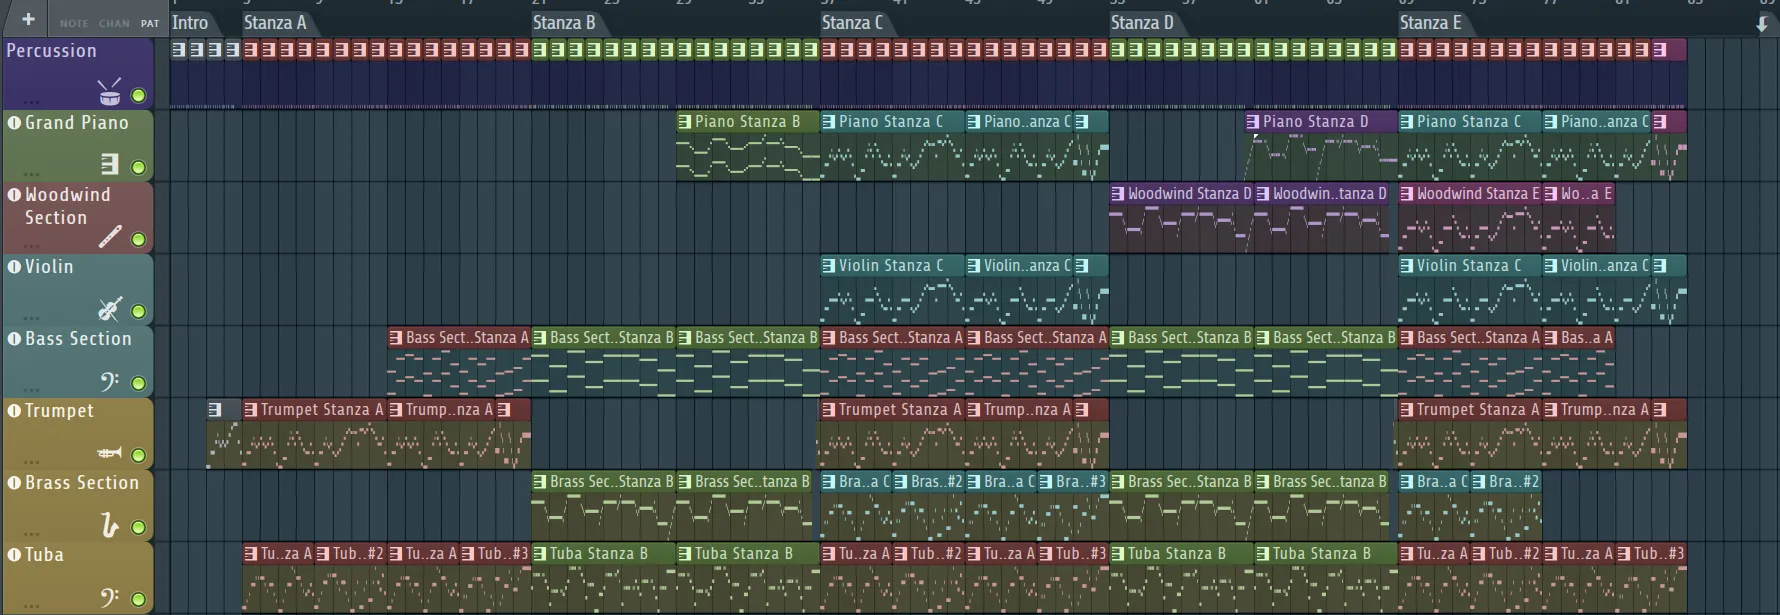Open the first Woodwind Stanza D clip menu
Image resolution: width=1780 pixels, height=615 pixels.
[1118, 194]
